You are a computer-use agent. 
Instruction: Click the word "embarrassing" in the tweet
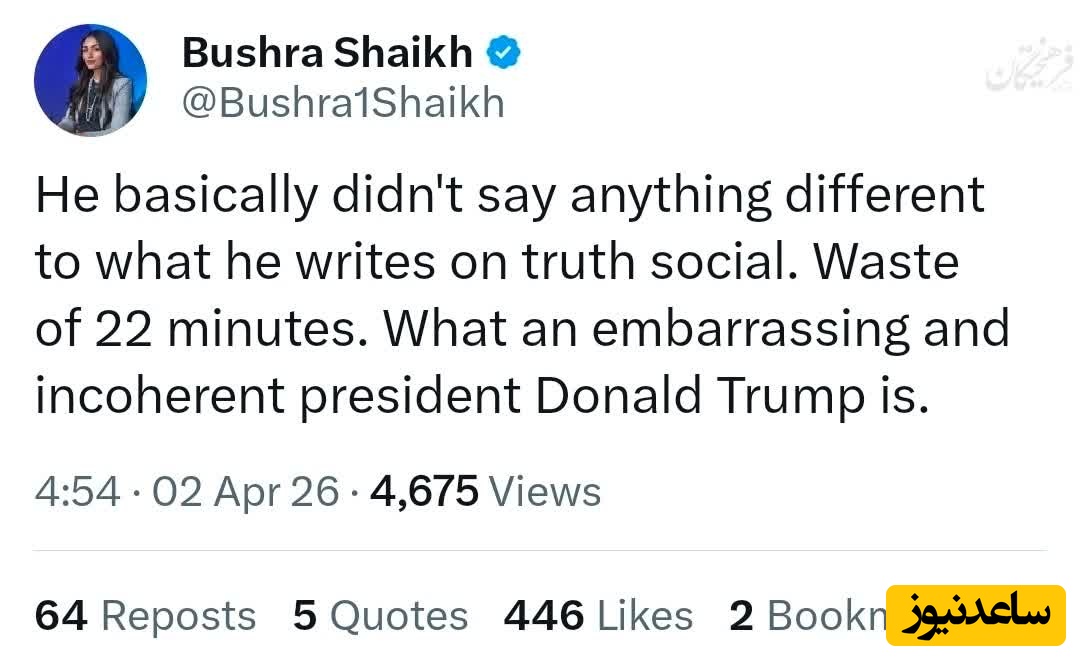(751, 329)
